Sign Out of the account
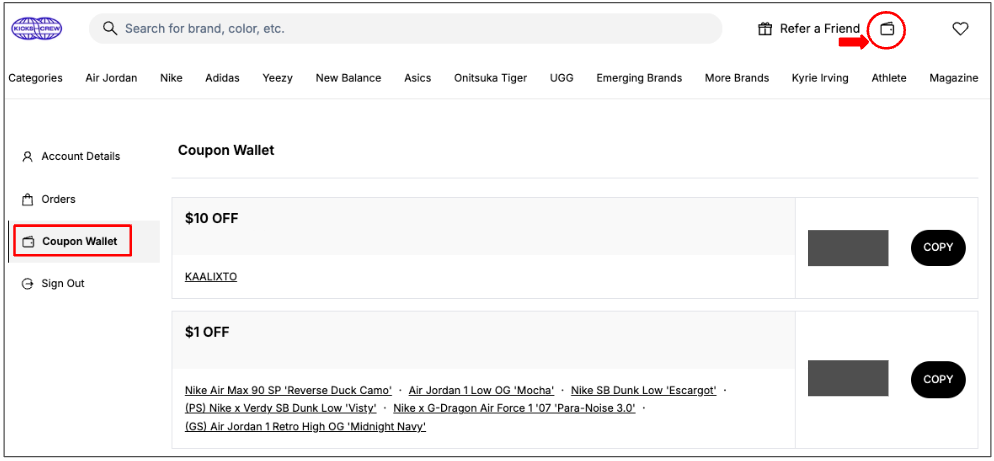The width and height of the screenshot is (994, 461). tap(63, 284)
